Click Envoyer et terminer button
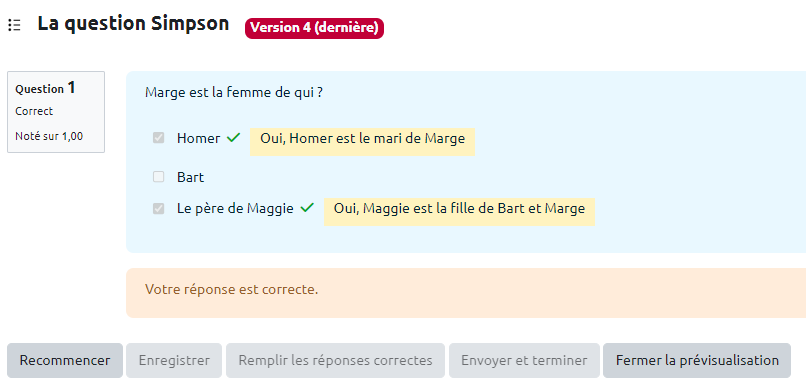This screenshot has height=391, width=806. pyautogui.click(x=524, y=360)
